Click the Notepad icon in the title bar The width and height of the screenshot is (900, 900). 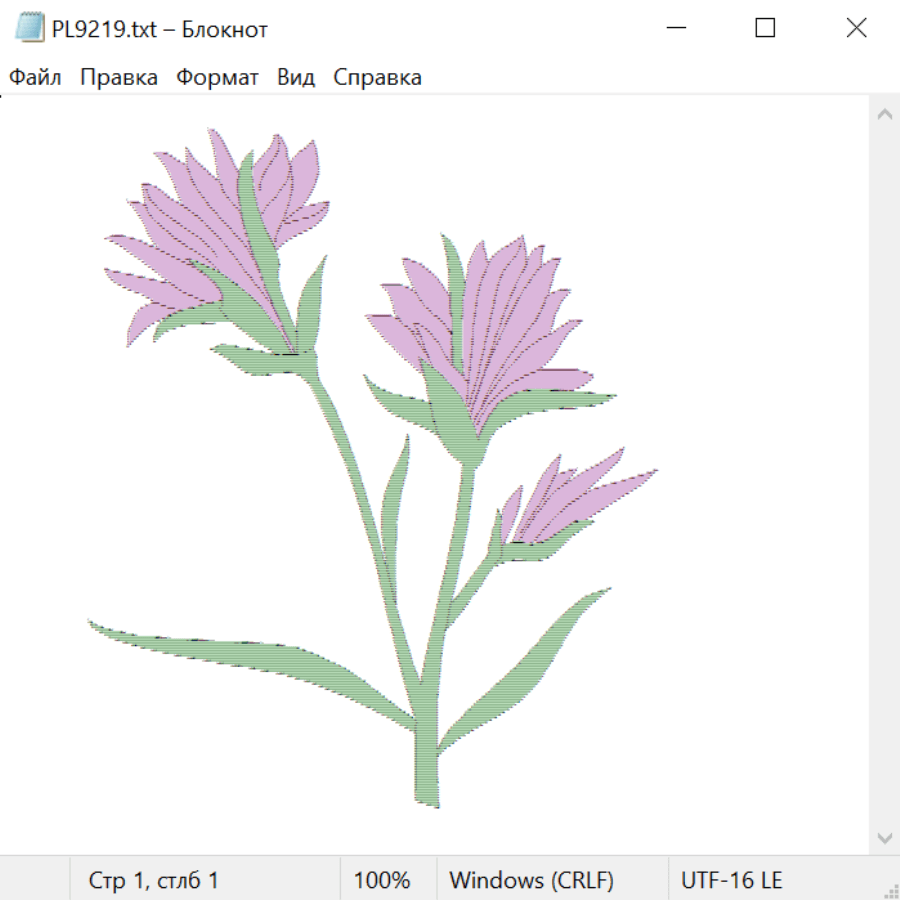pyautogui.click(x=29, y=28)
